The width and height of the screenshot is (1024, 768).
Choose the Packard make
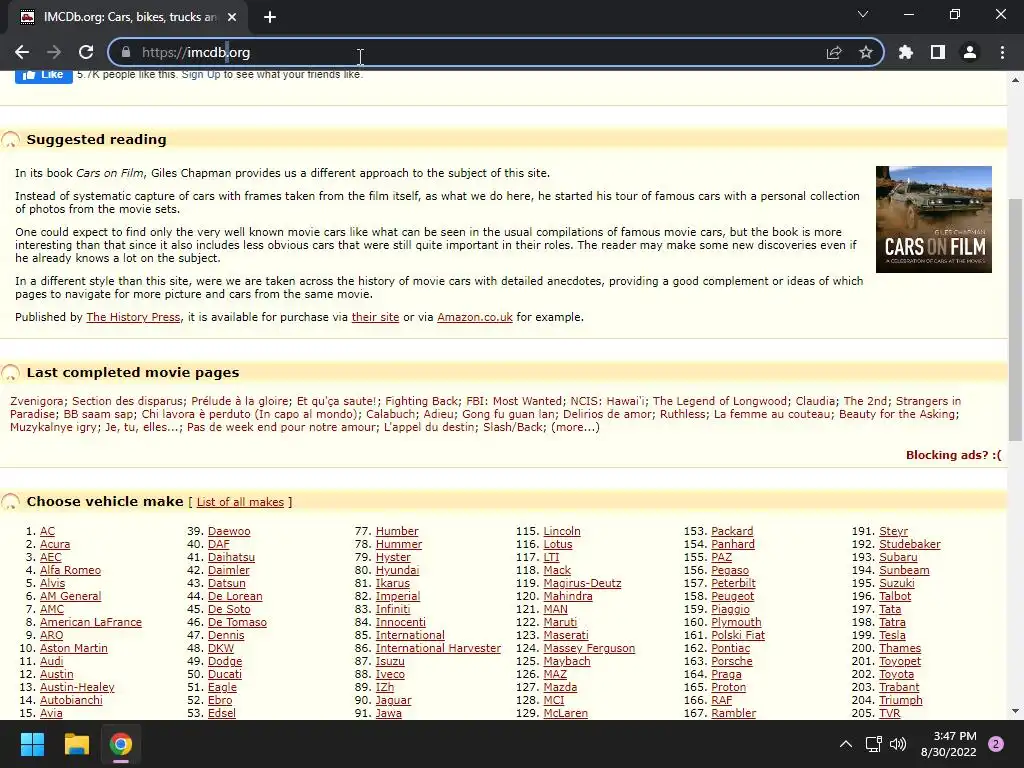point(732,532)
